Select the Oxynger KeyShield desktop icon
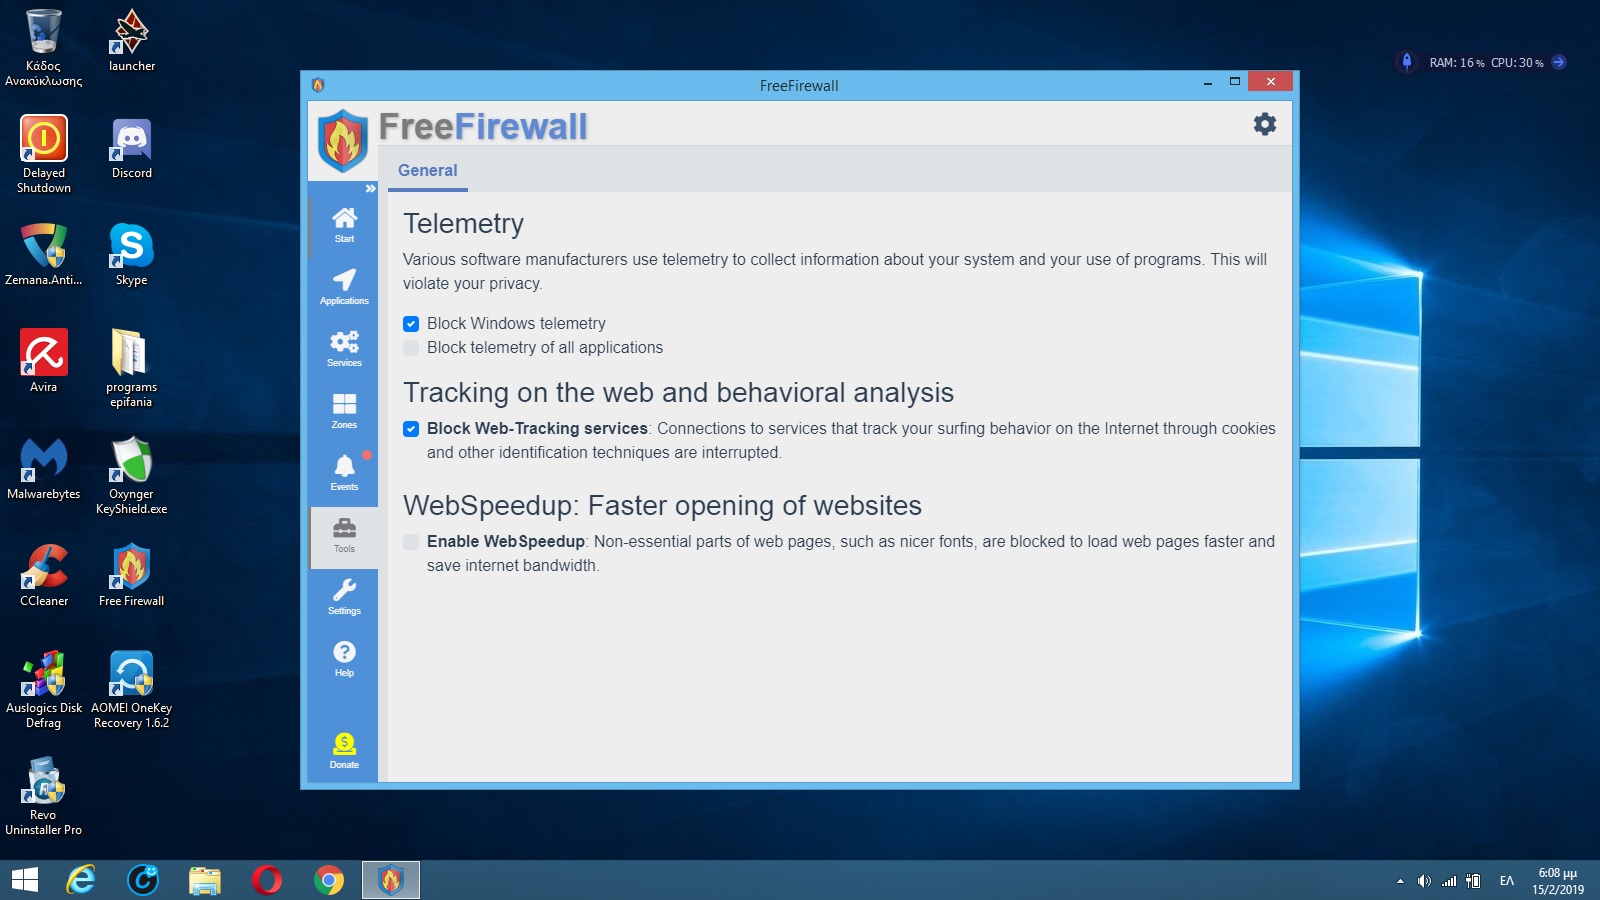The height and width of the screenshot is (900, 1600). point(131,475)
